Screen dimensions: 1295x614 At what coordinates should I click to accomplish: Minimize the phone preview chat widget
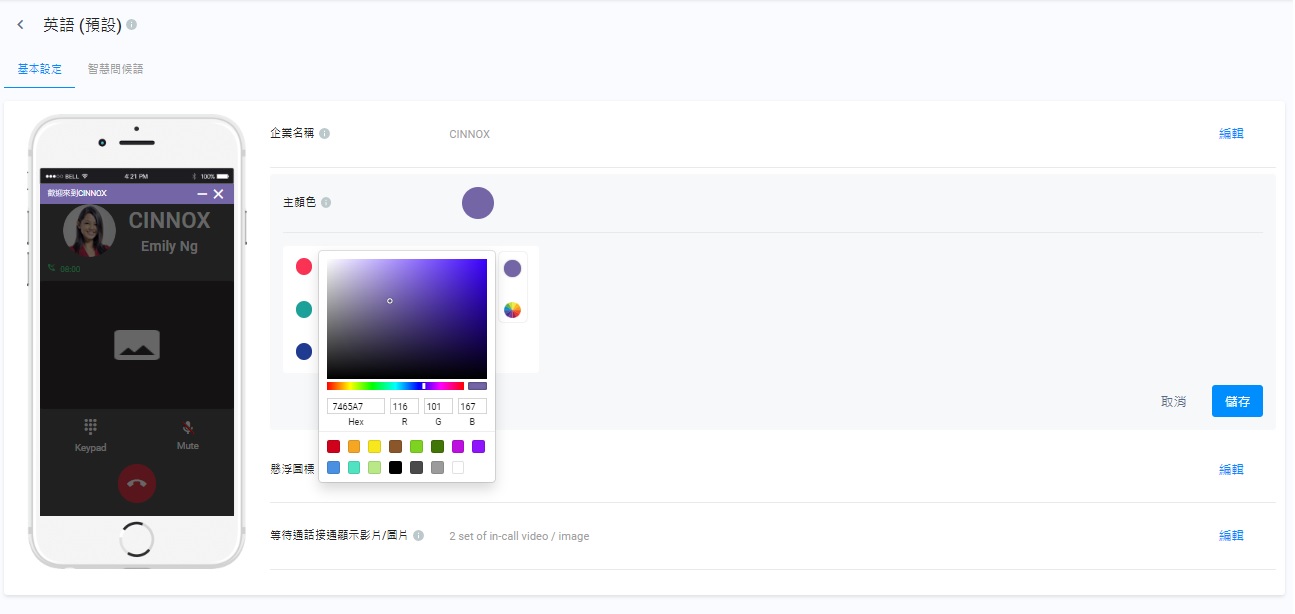[x=203, y=193]
